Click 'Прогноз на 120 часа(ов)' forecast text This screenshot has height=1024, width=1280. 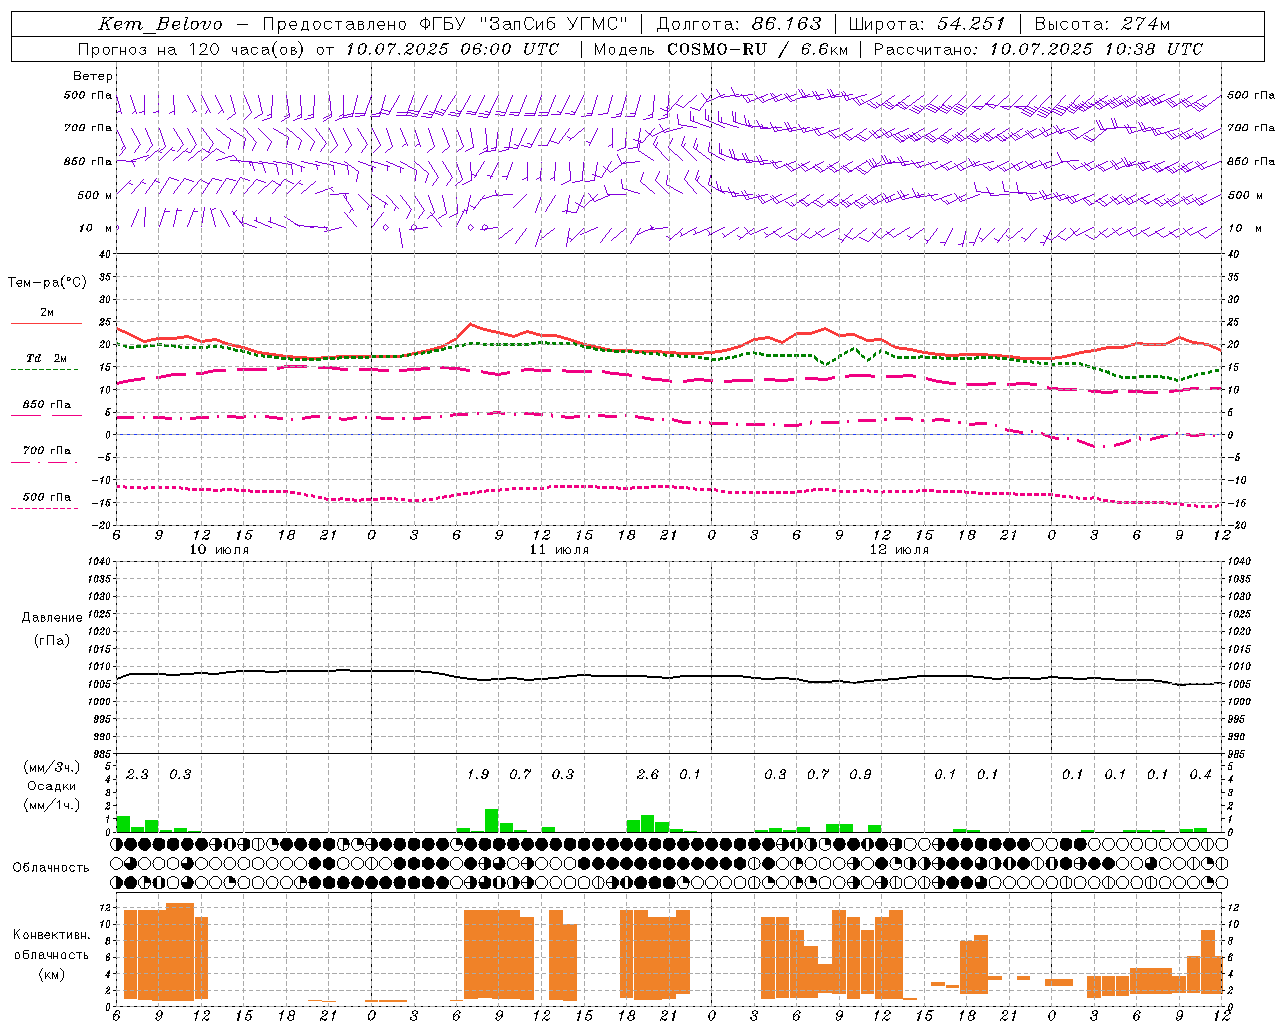click(x=193, y=48)
